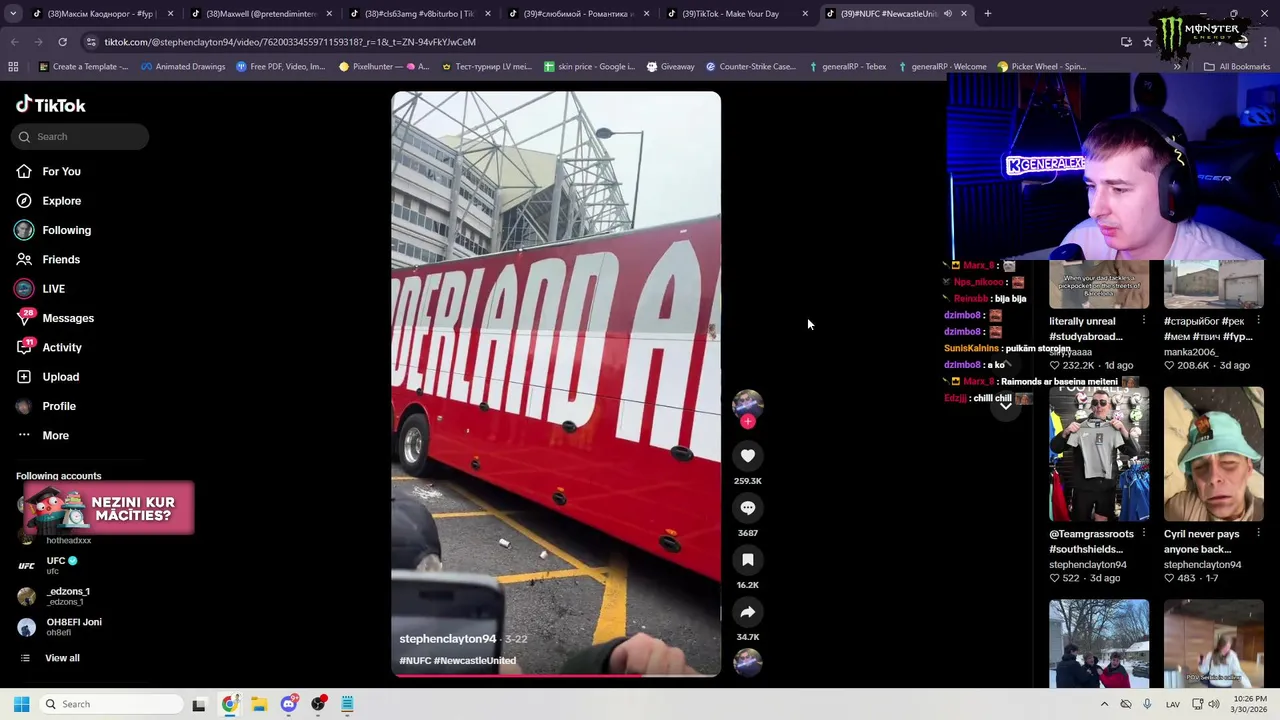
Task: Open the Windows Start menu
Action: point(21,704)
